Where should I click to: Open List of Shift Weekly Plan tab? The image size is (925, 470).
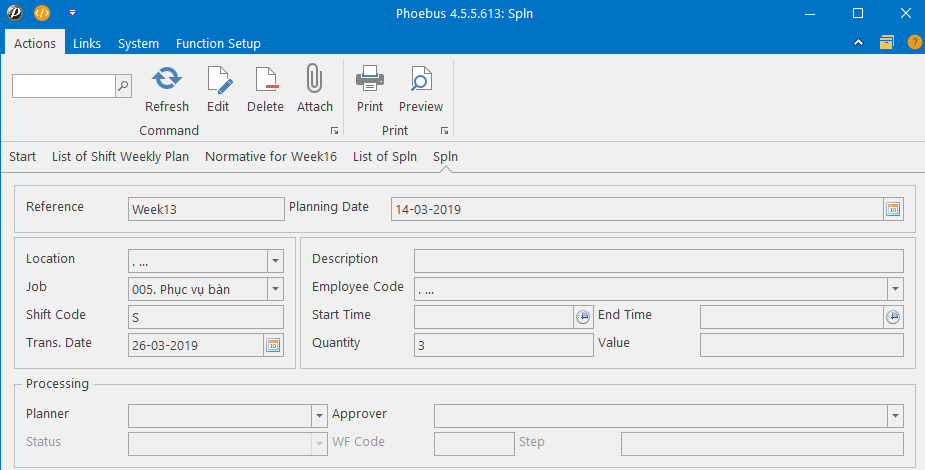120,156
